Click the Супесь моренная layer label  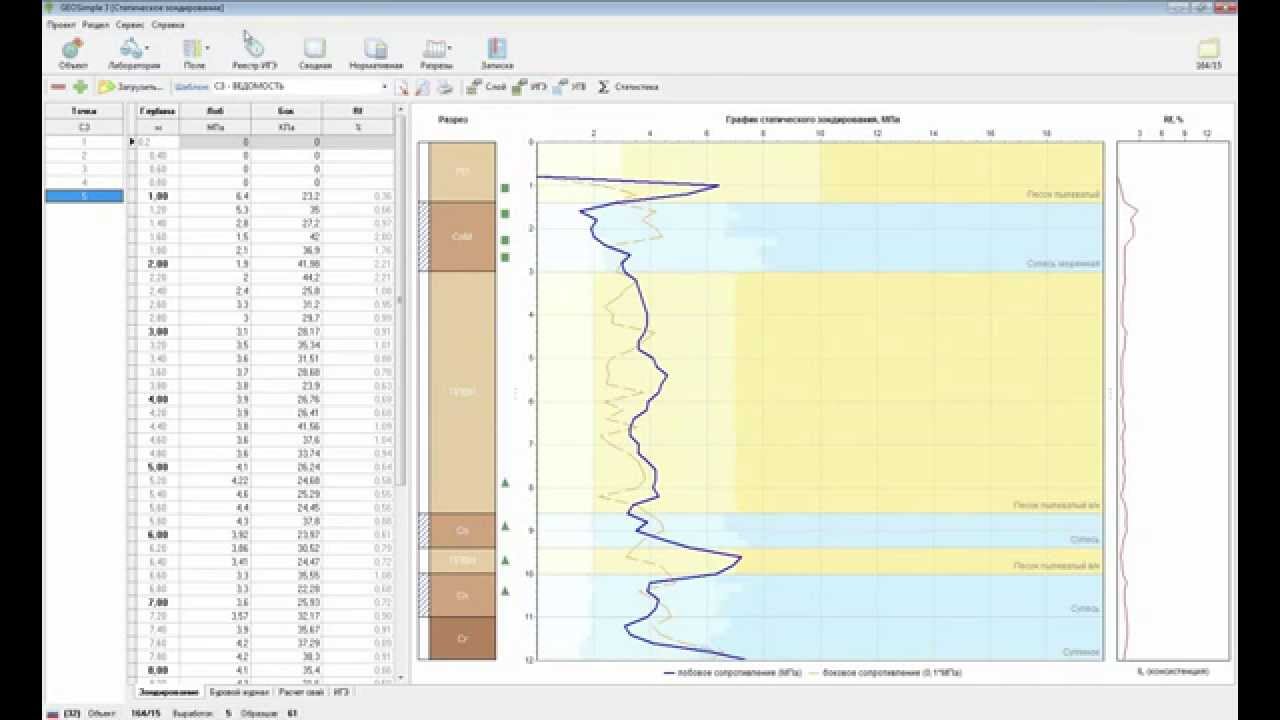pos(1063,264)
